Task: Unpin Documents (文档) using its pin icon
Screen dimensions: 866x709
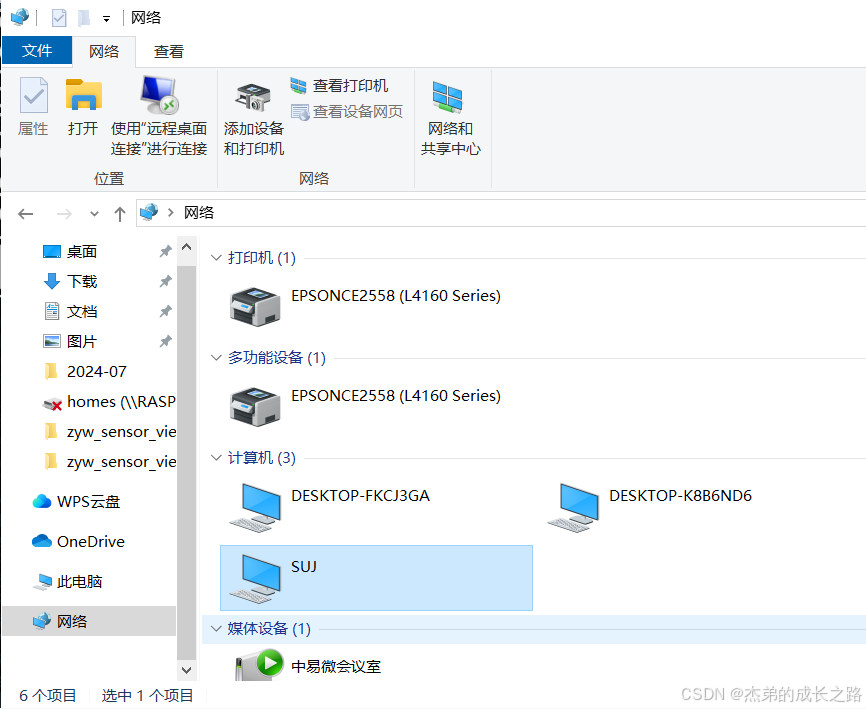Action: tap(165, 311)
